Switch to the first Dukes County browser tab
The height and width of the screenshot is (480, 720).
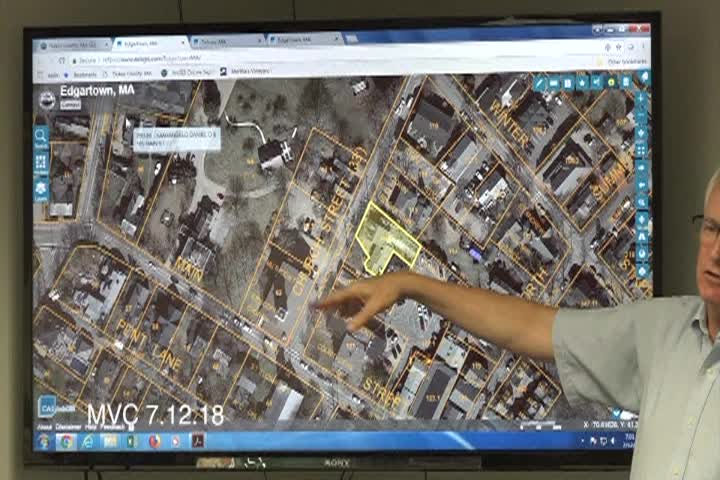click(73, 45)
